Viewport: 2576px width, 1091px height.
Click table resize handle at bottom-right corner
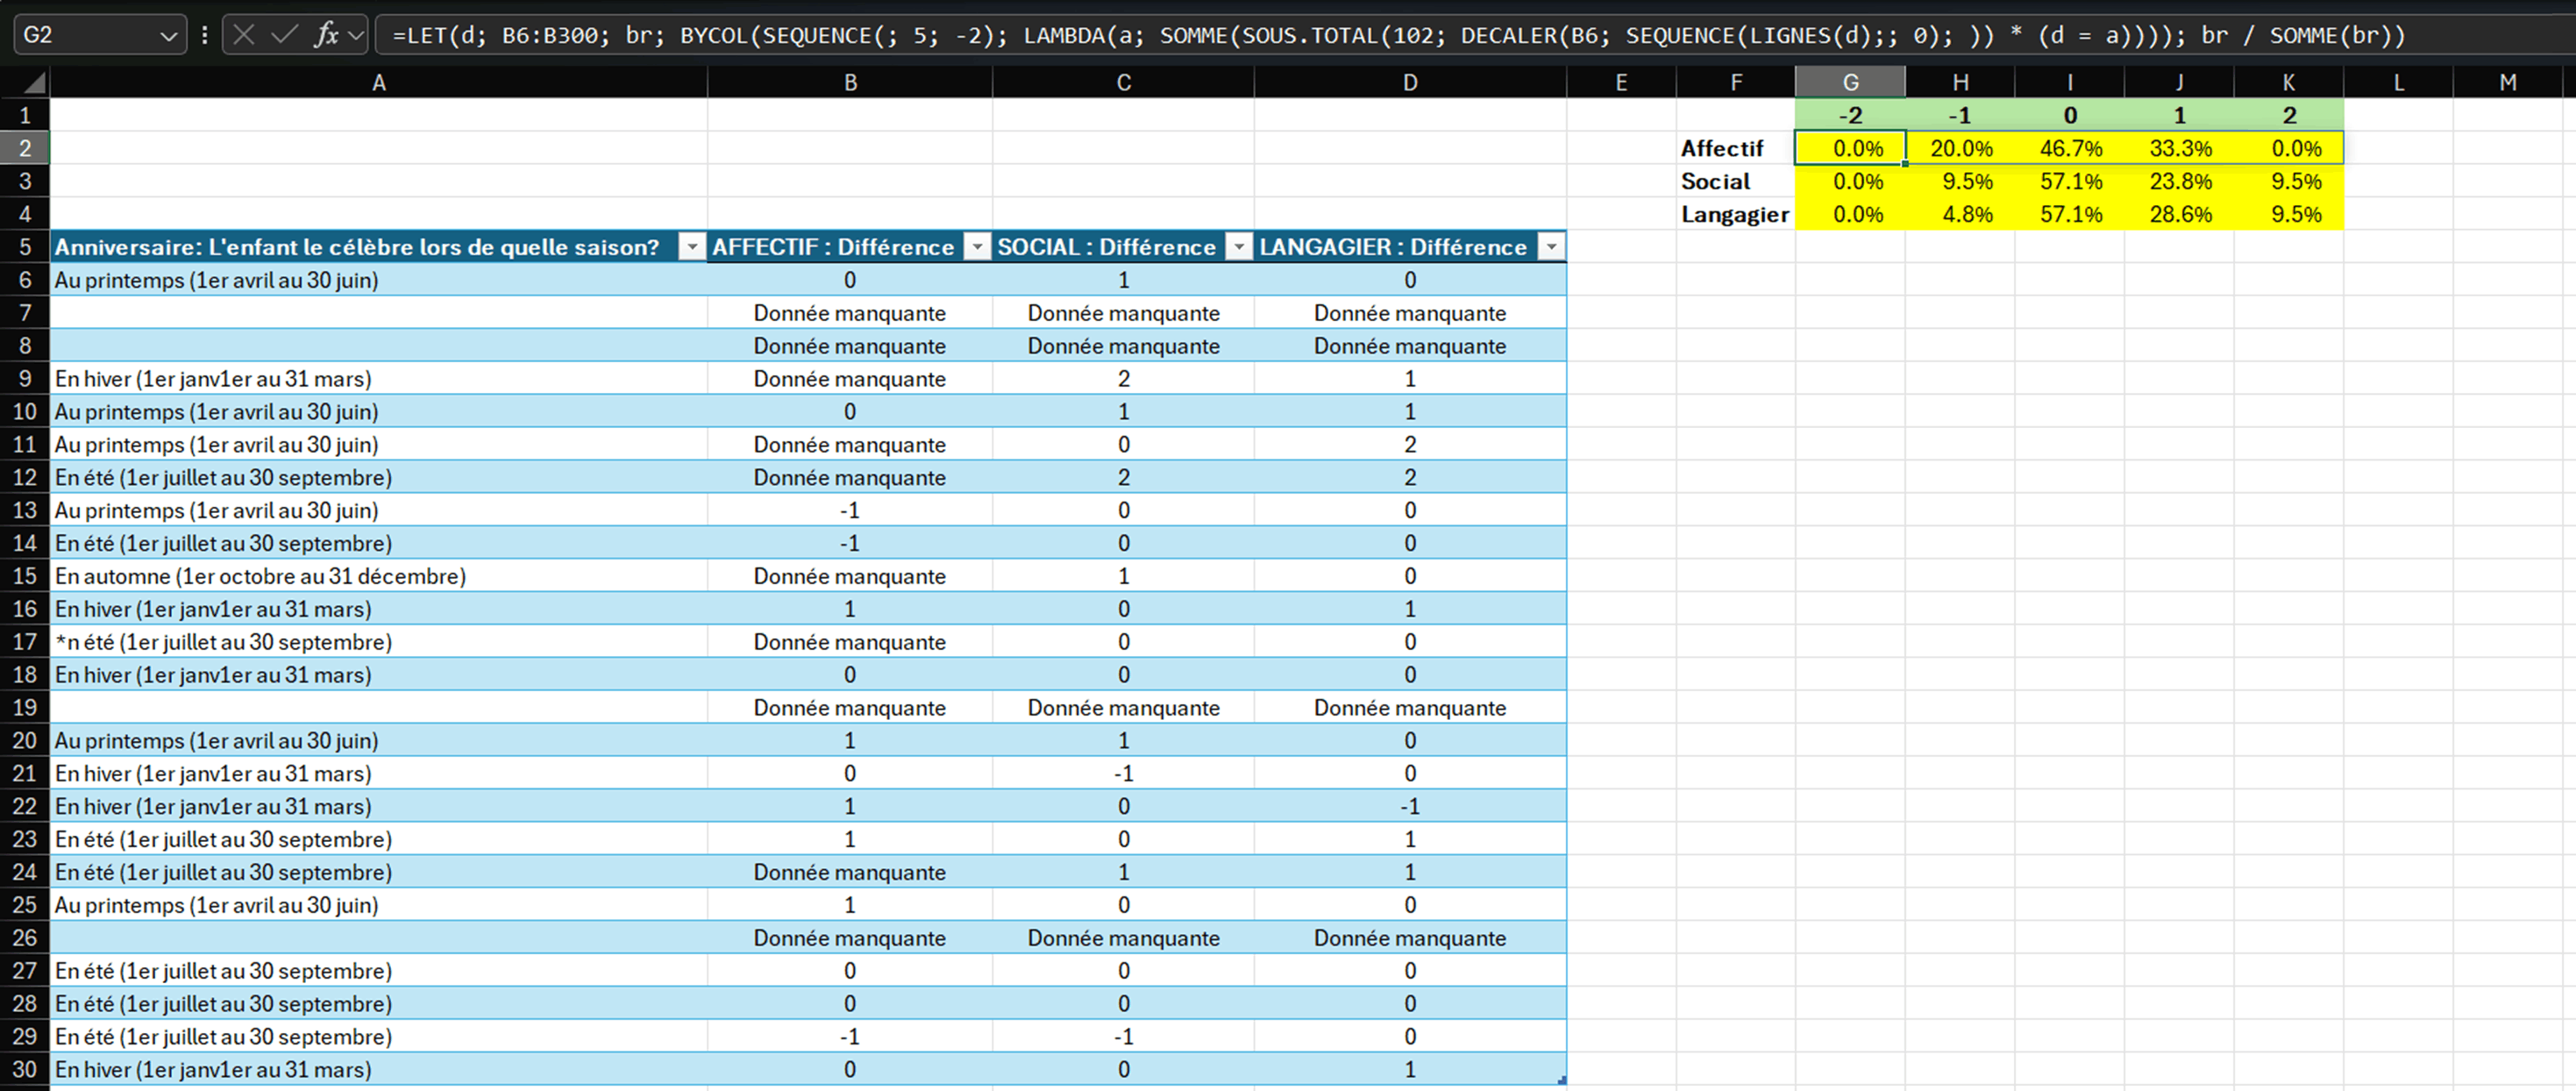coord(1561,1080)
